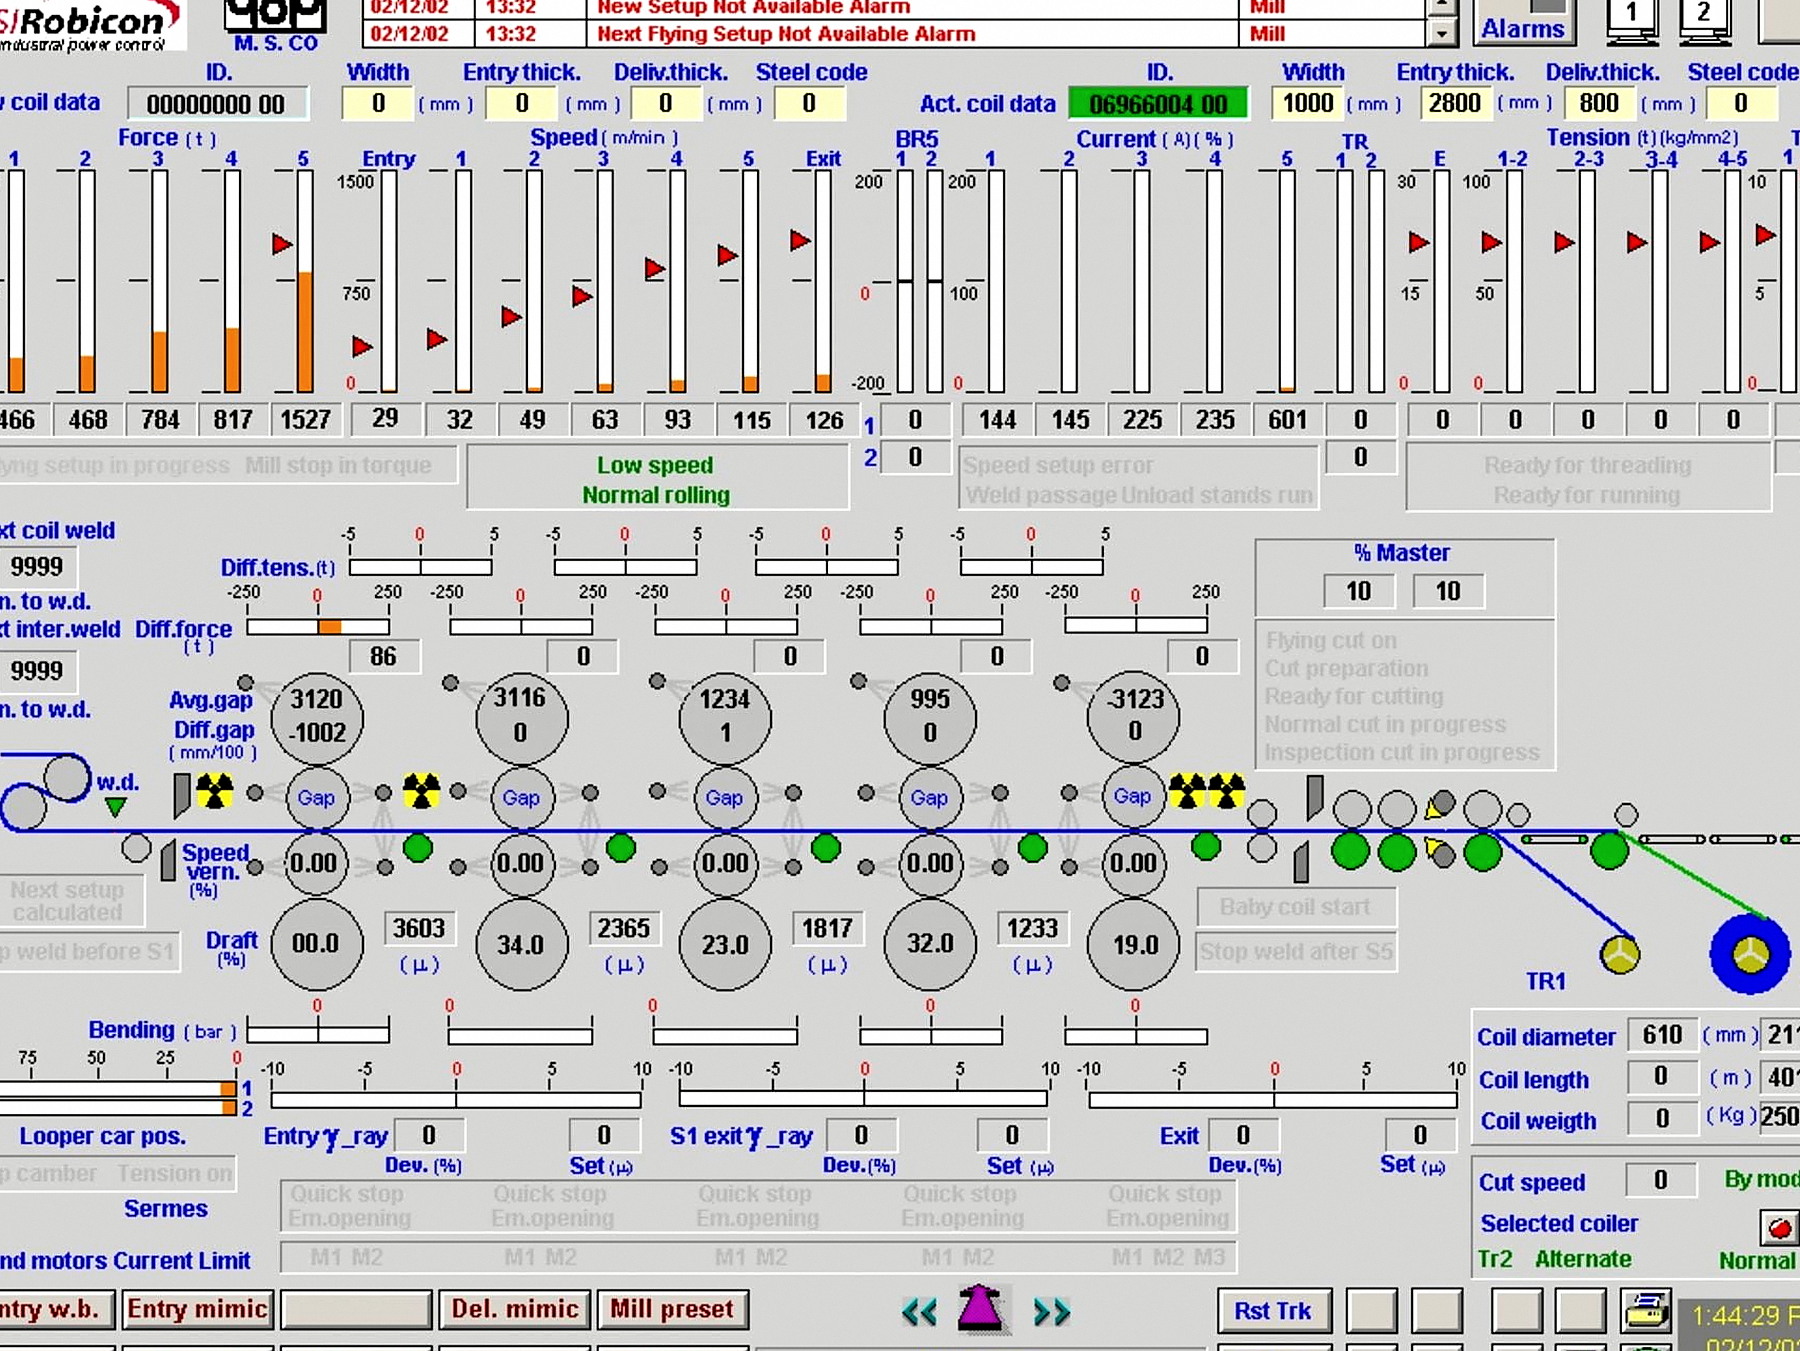The width and height of the screenshot is (1800, 1351).
Task: Click the Coil diameter value 610
Action: (x=1662, y=1035)
